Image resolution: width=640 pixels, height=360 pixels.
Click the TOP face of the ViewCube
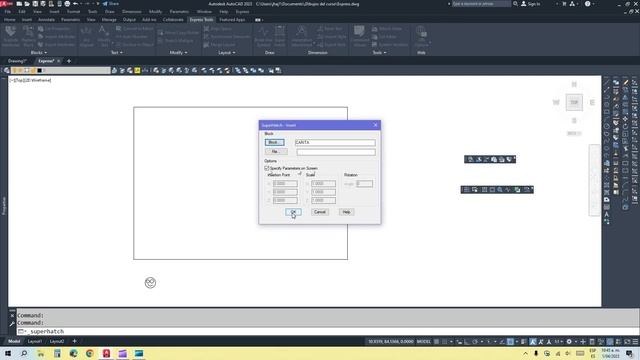pos(574,102)
